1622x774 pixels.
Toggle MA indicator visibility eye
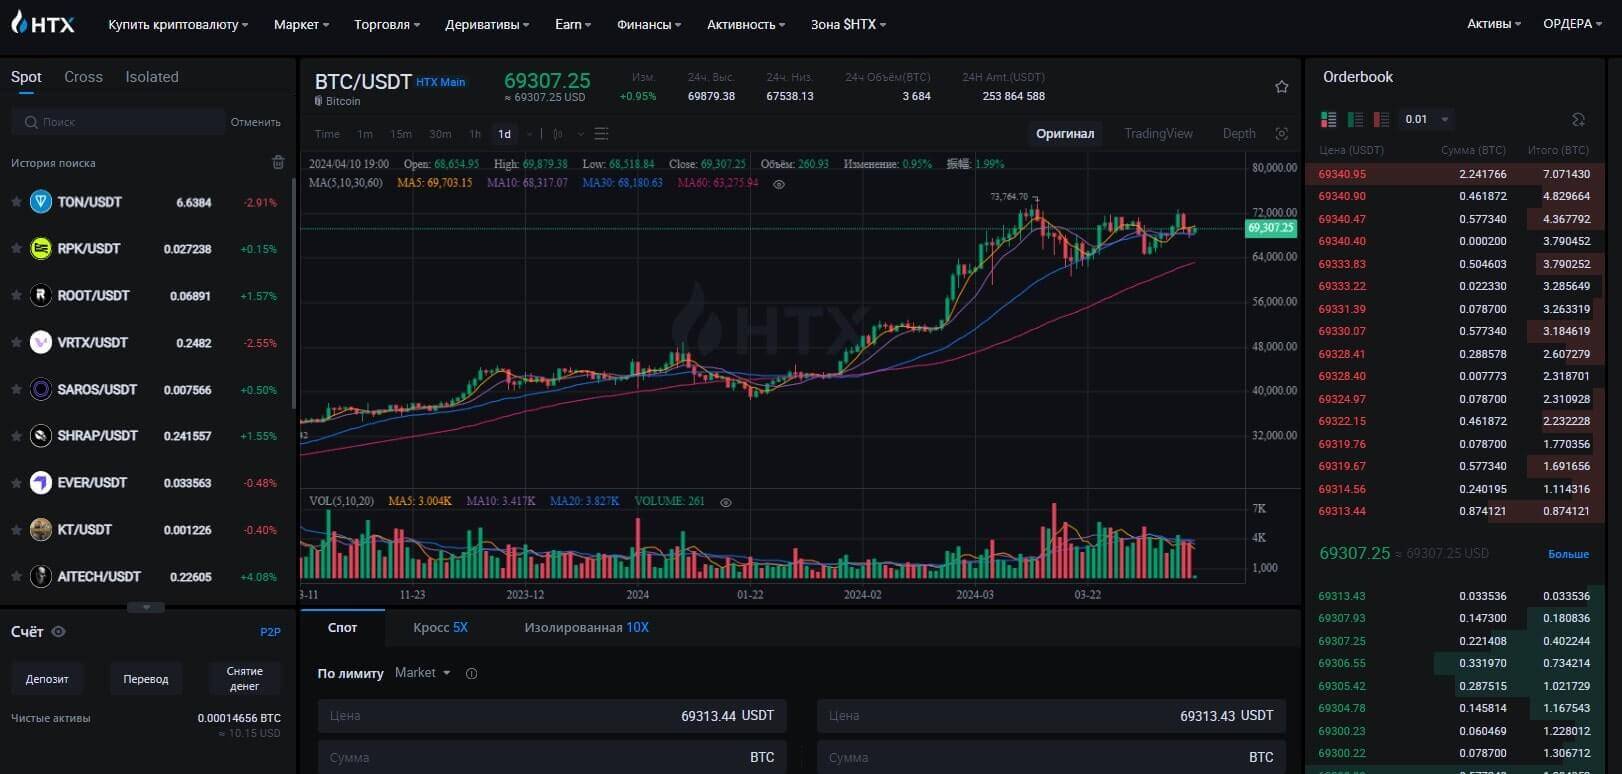[779, 184]
